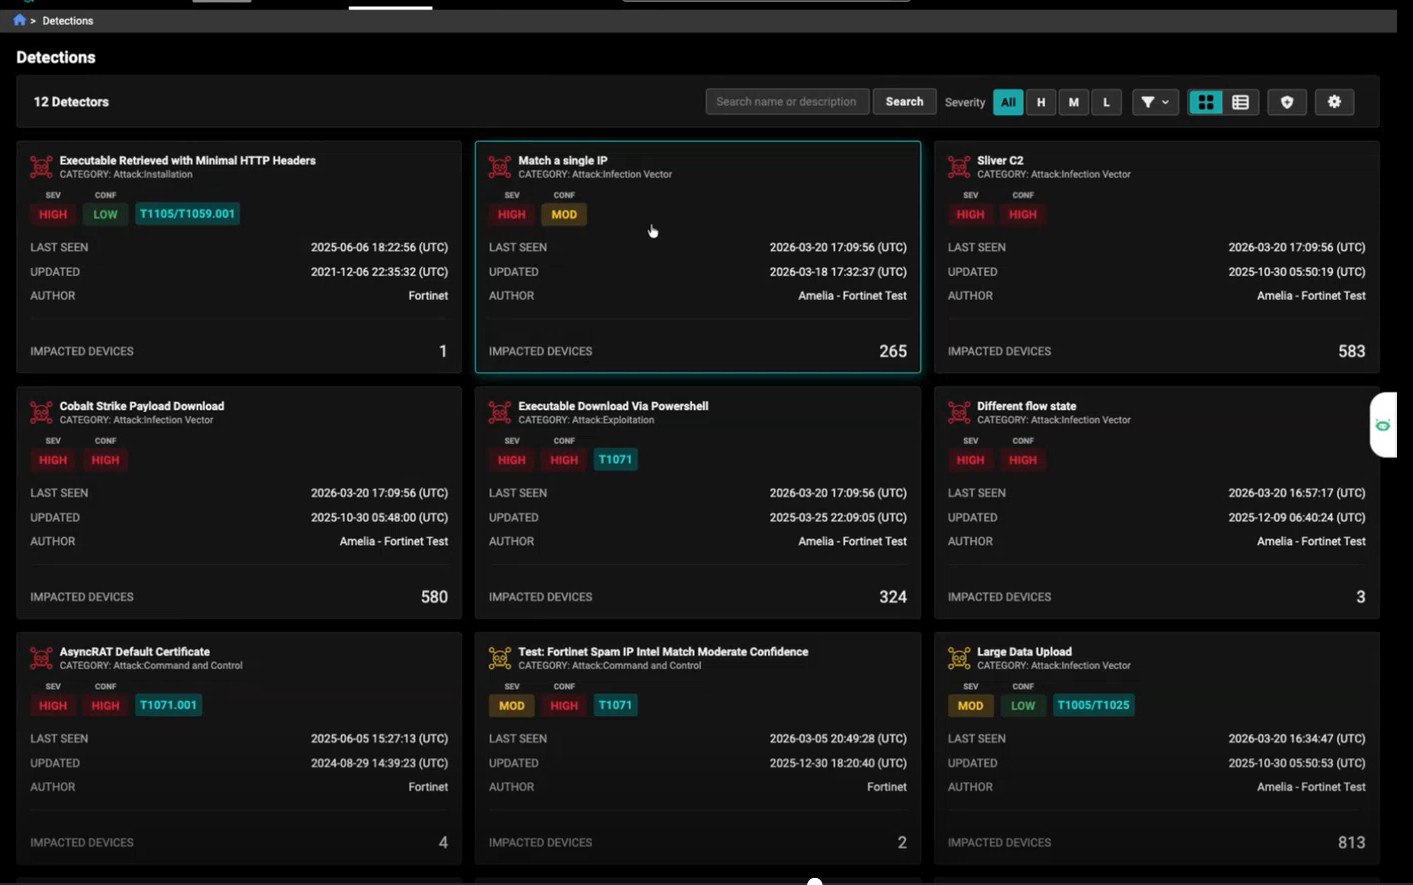This screenshot has width=1413, height=885.
Task: Focus the search name or description field
Action: (x=786, y=102)
